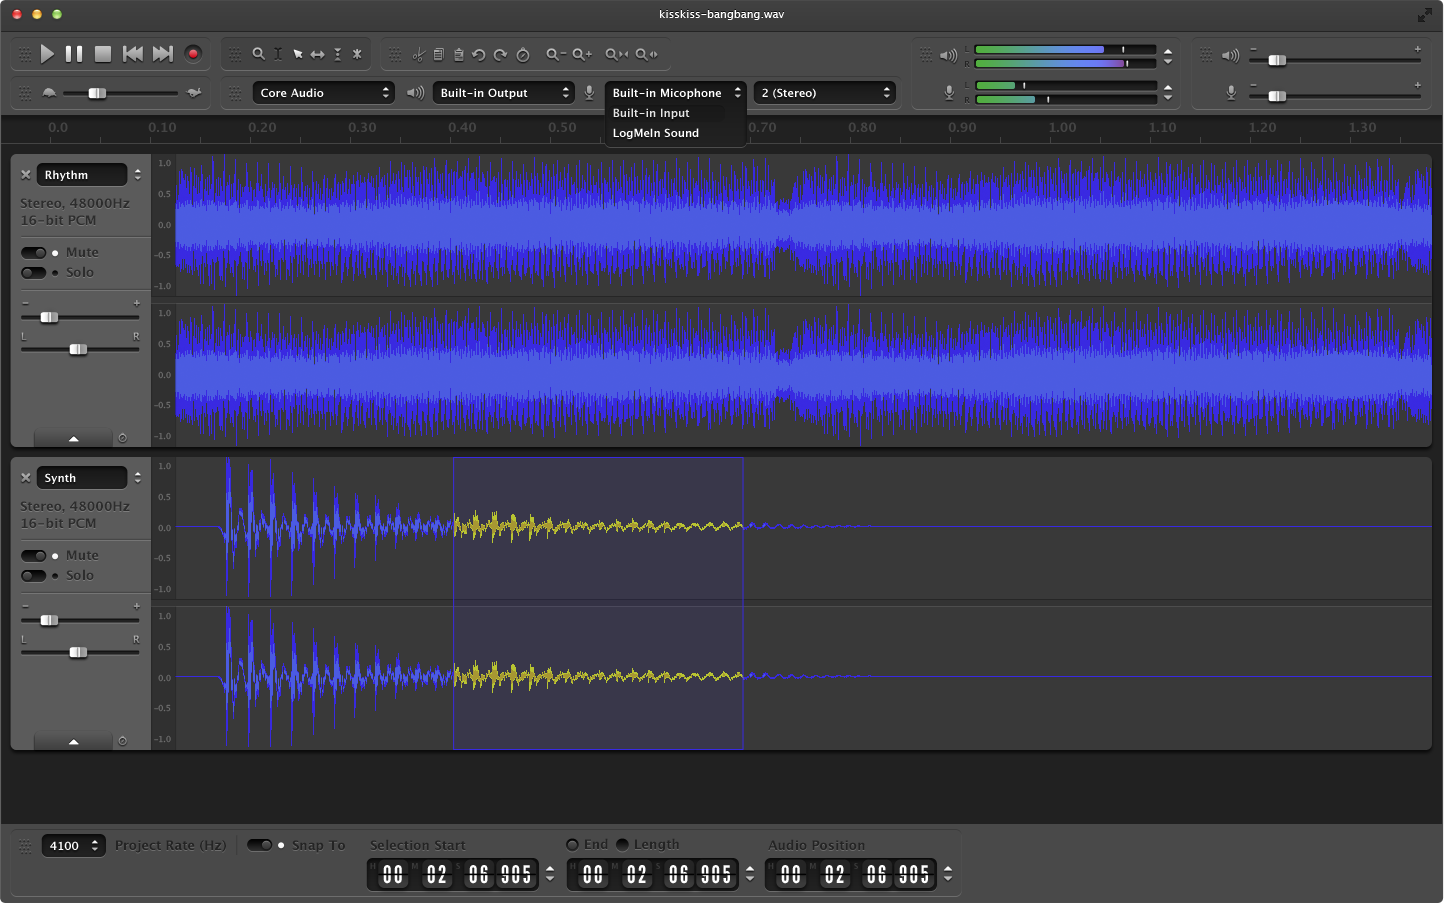Select the Zoom (magnifier) tool

pos(258,54)
